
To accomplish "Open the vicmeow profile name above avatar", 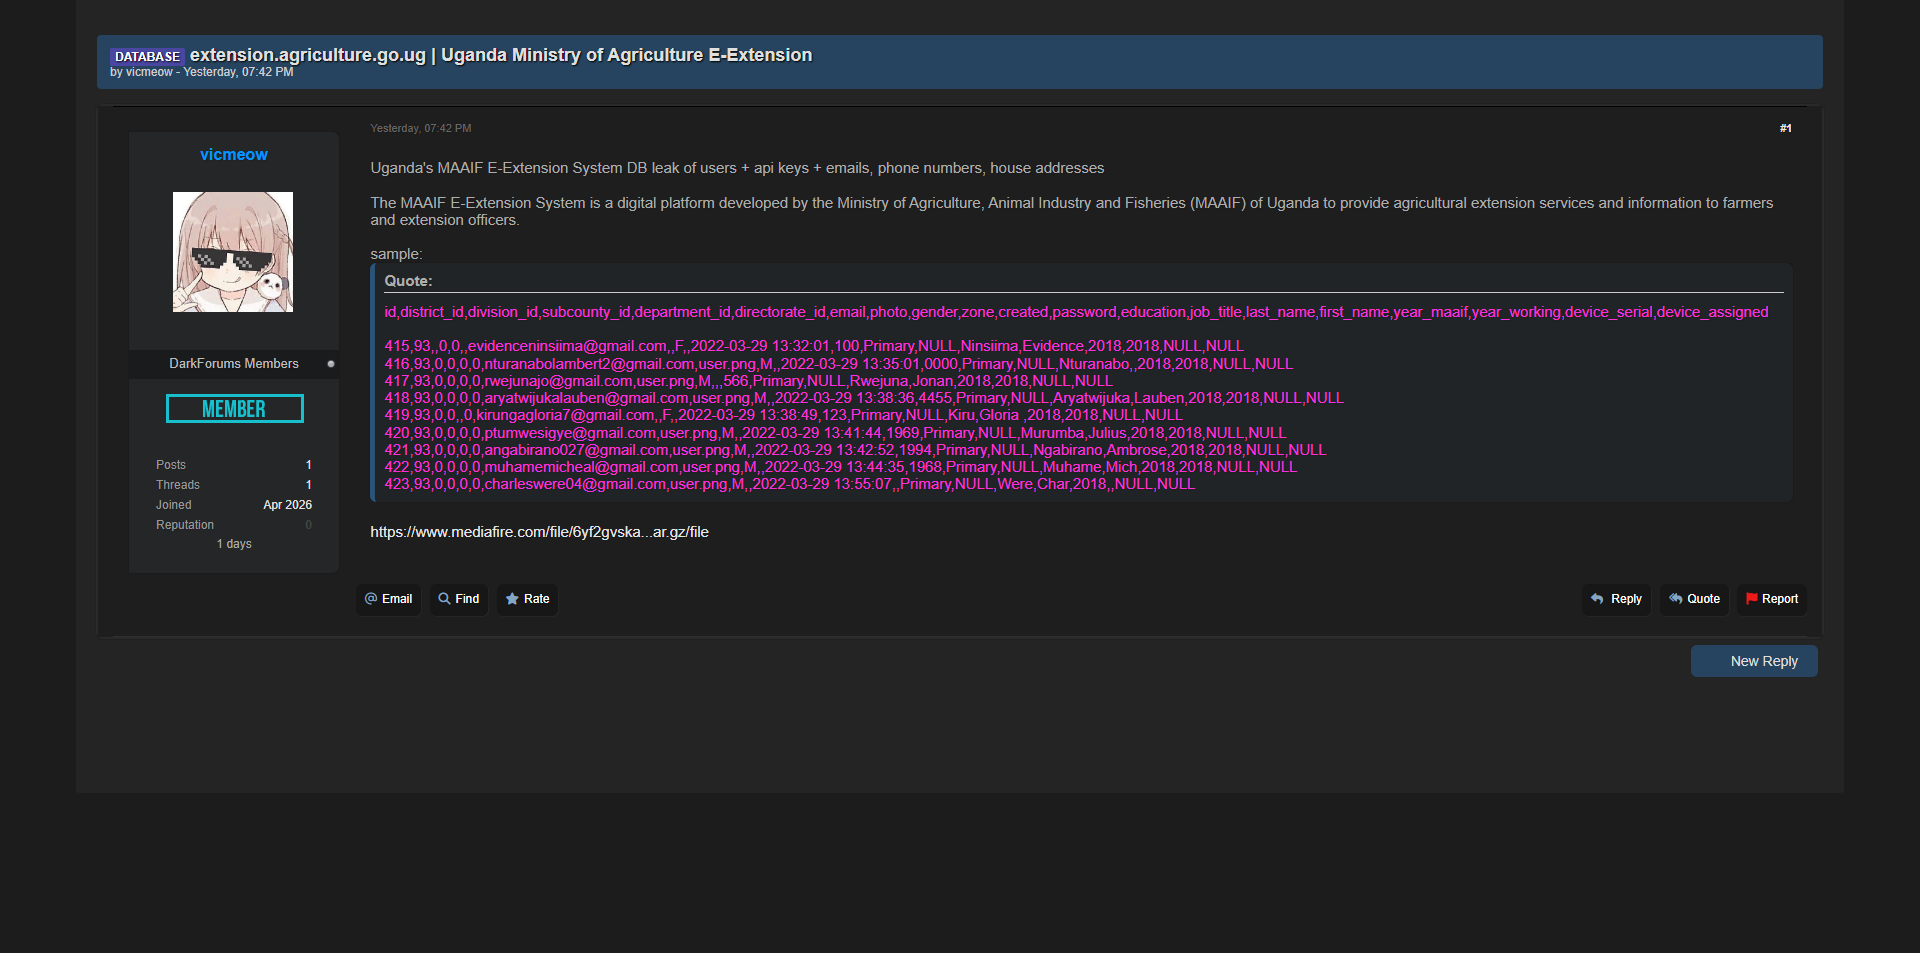I will (234, 155).
